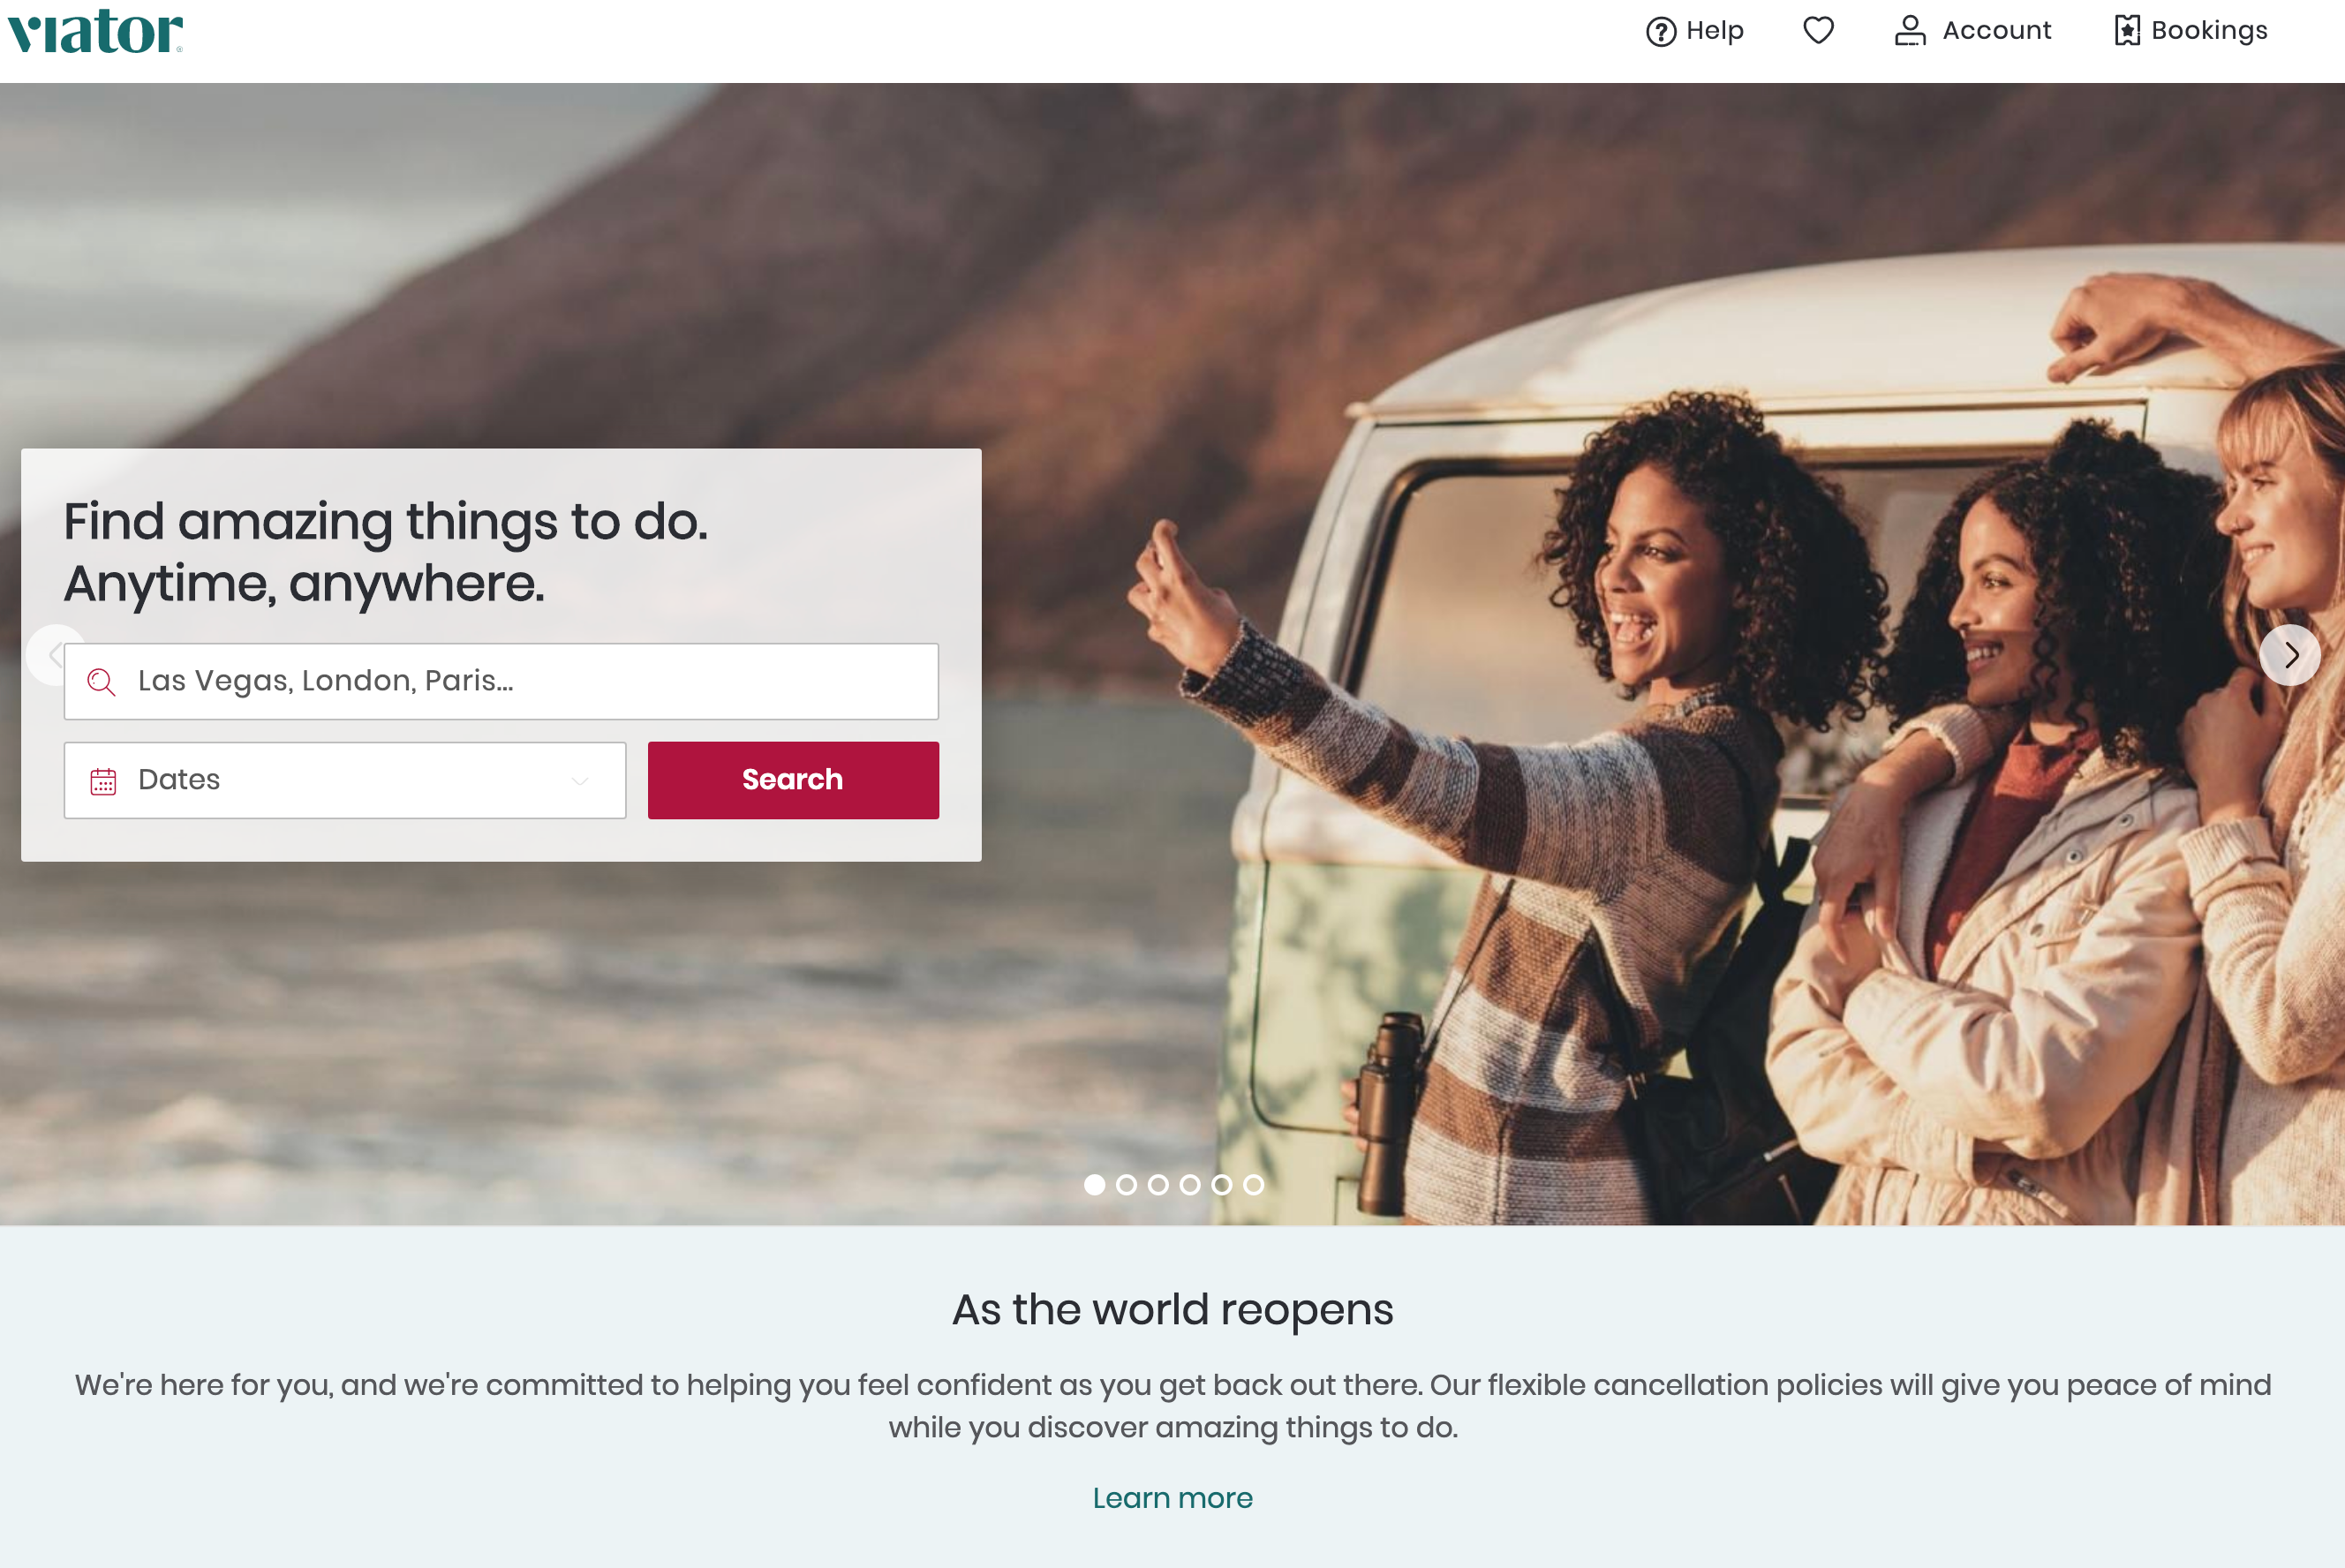Image resolution: width=2345 pixels, height=1568 pixels.
Task: Click the Account person icon
Action: click(x=1909, y=31)
